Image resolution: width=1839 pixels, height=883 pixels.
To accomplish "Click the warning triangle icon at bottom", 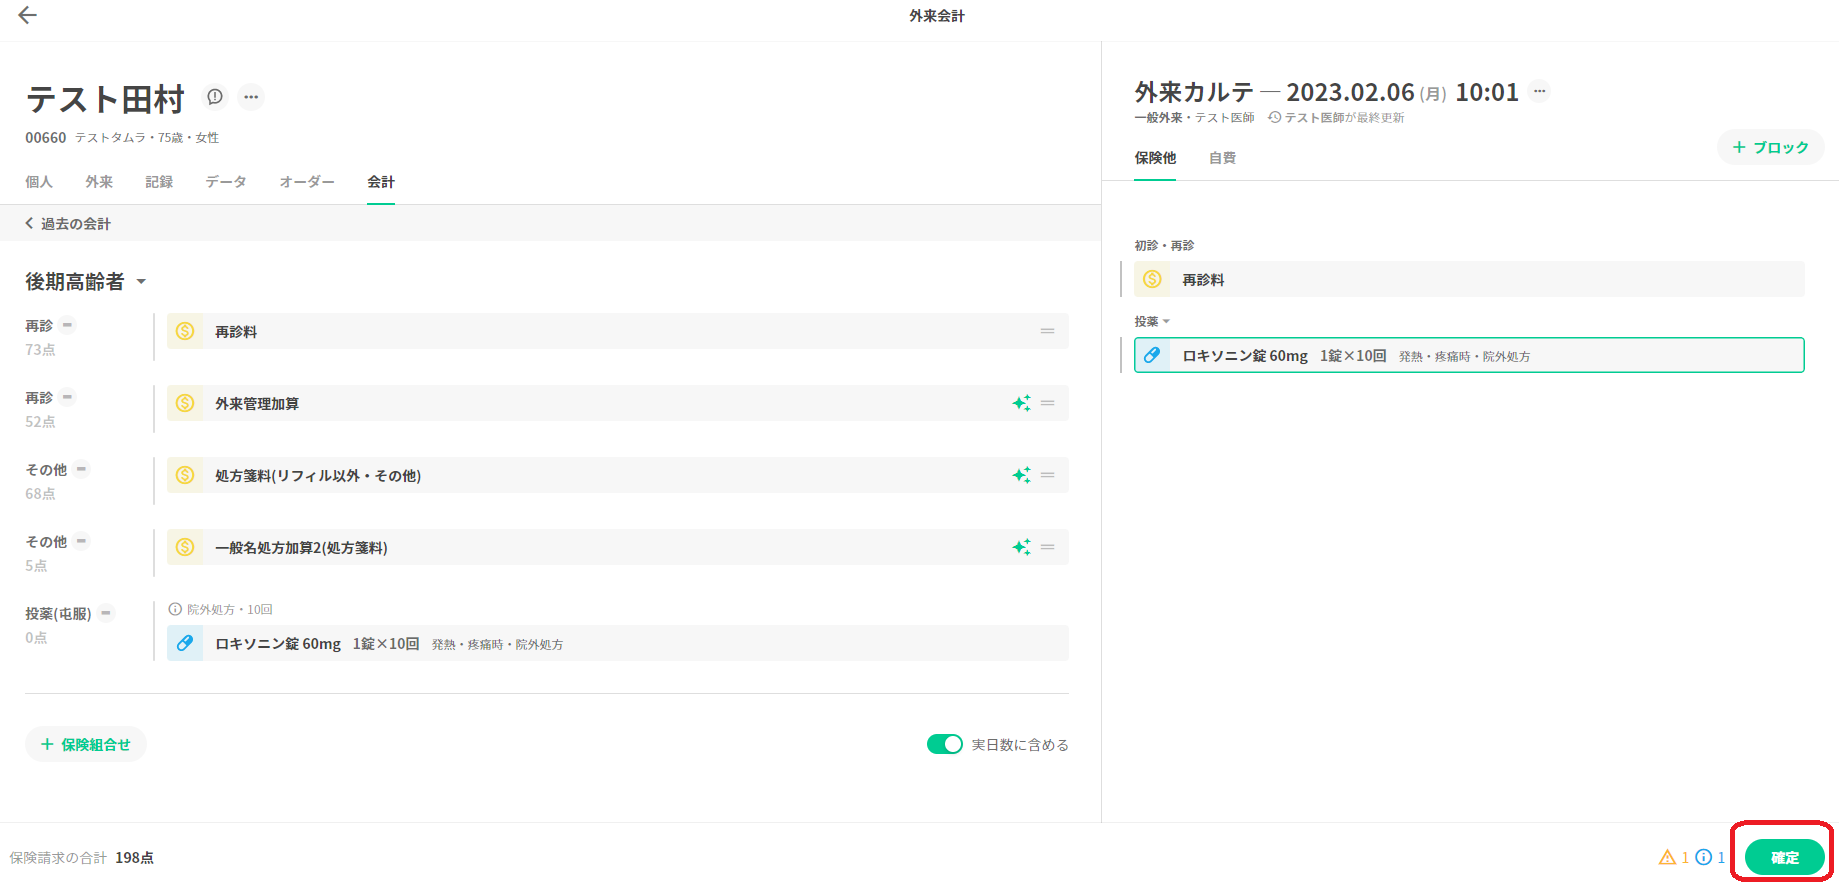I will pyautogui.click(x=1667, y=857).
